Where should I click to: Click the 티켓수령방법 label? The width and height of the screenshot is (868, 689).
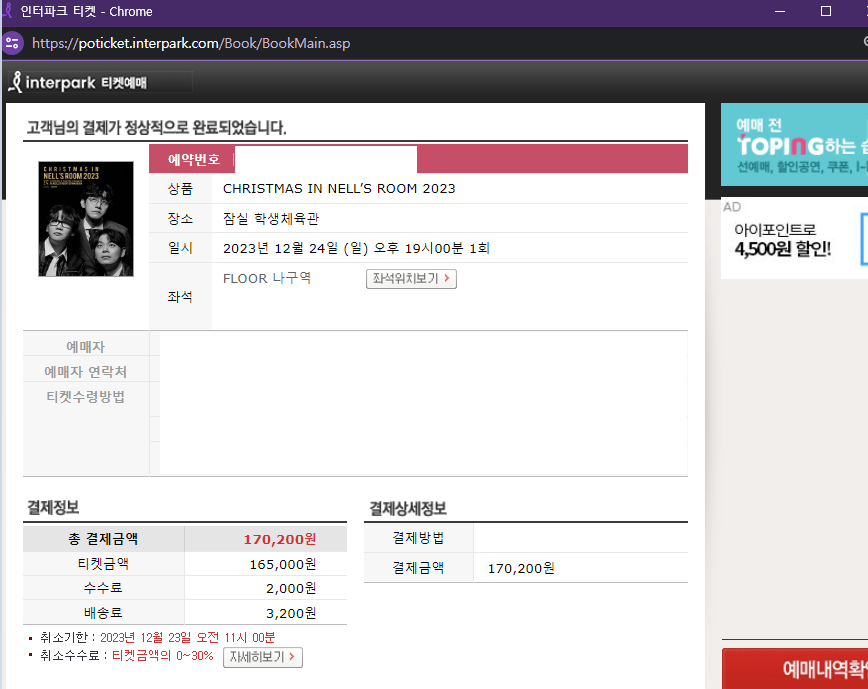click(x=86, y=397)
